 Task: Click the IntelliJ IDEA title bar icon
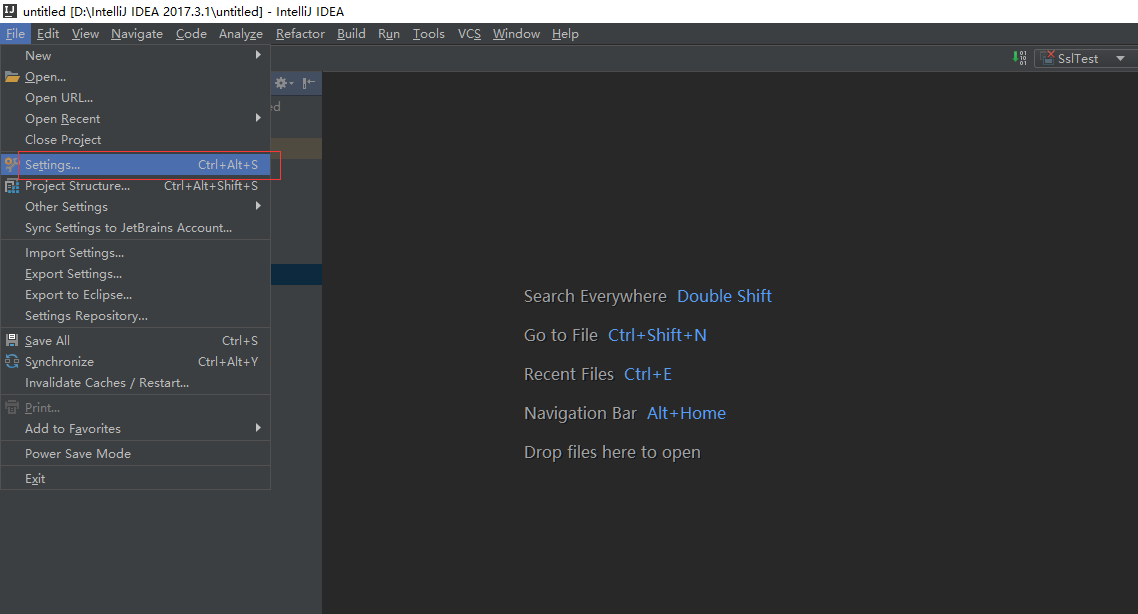coord(9,11)
